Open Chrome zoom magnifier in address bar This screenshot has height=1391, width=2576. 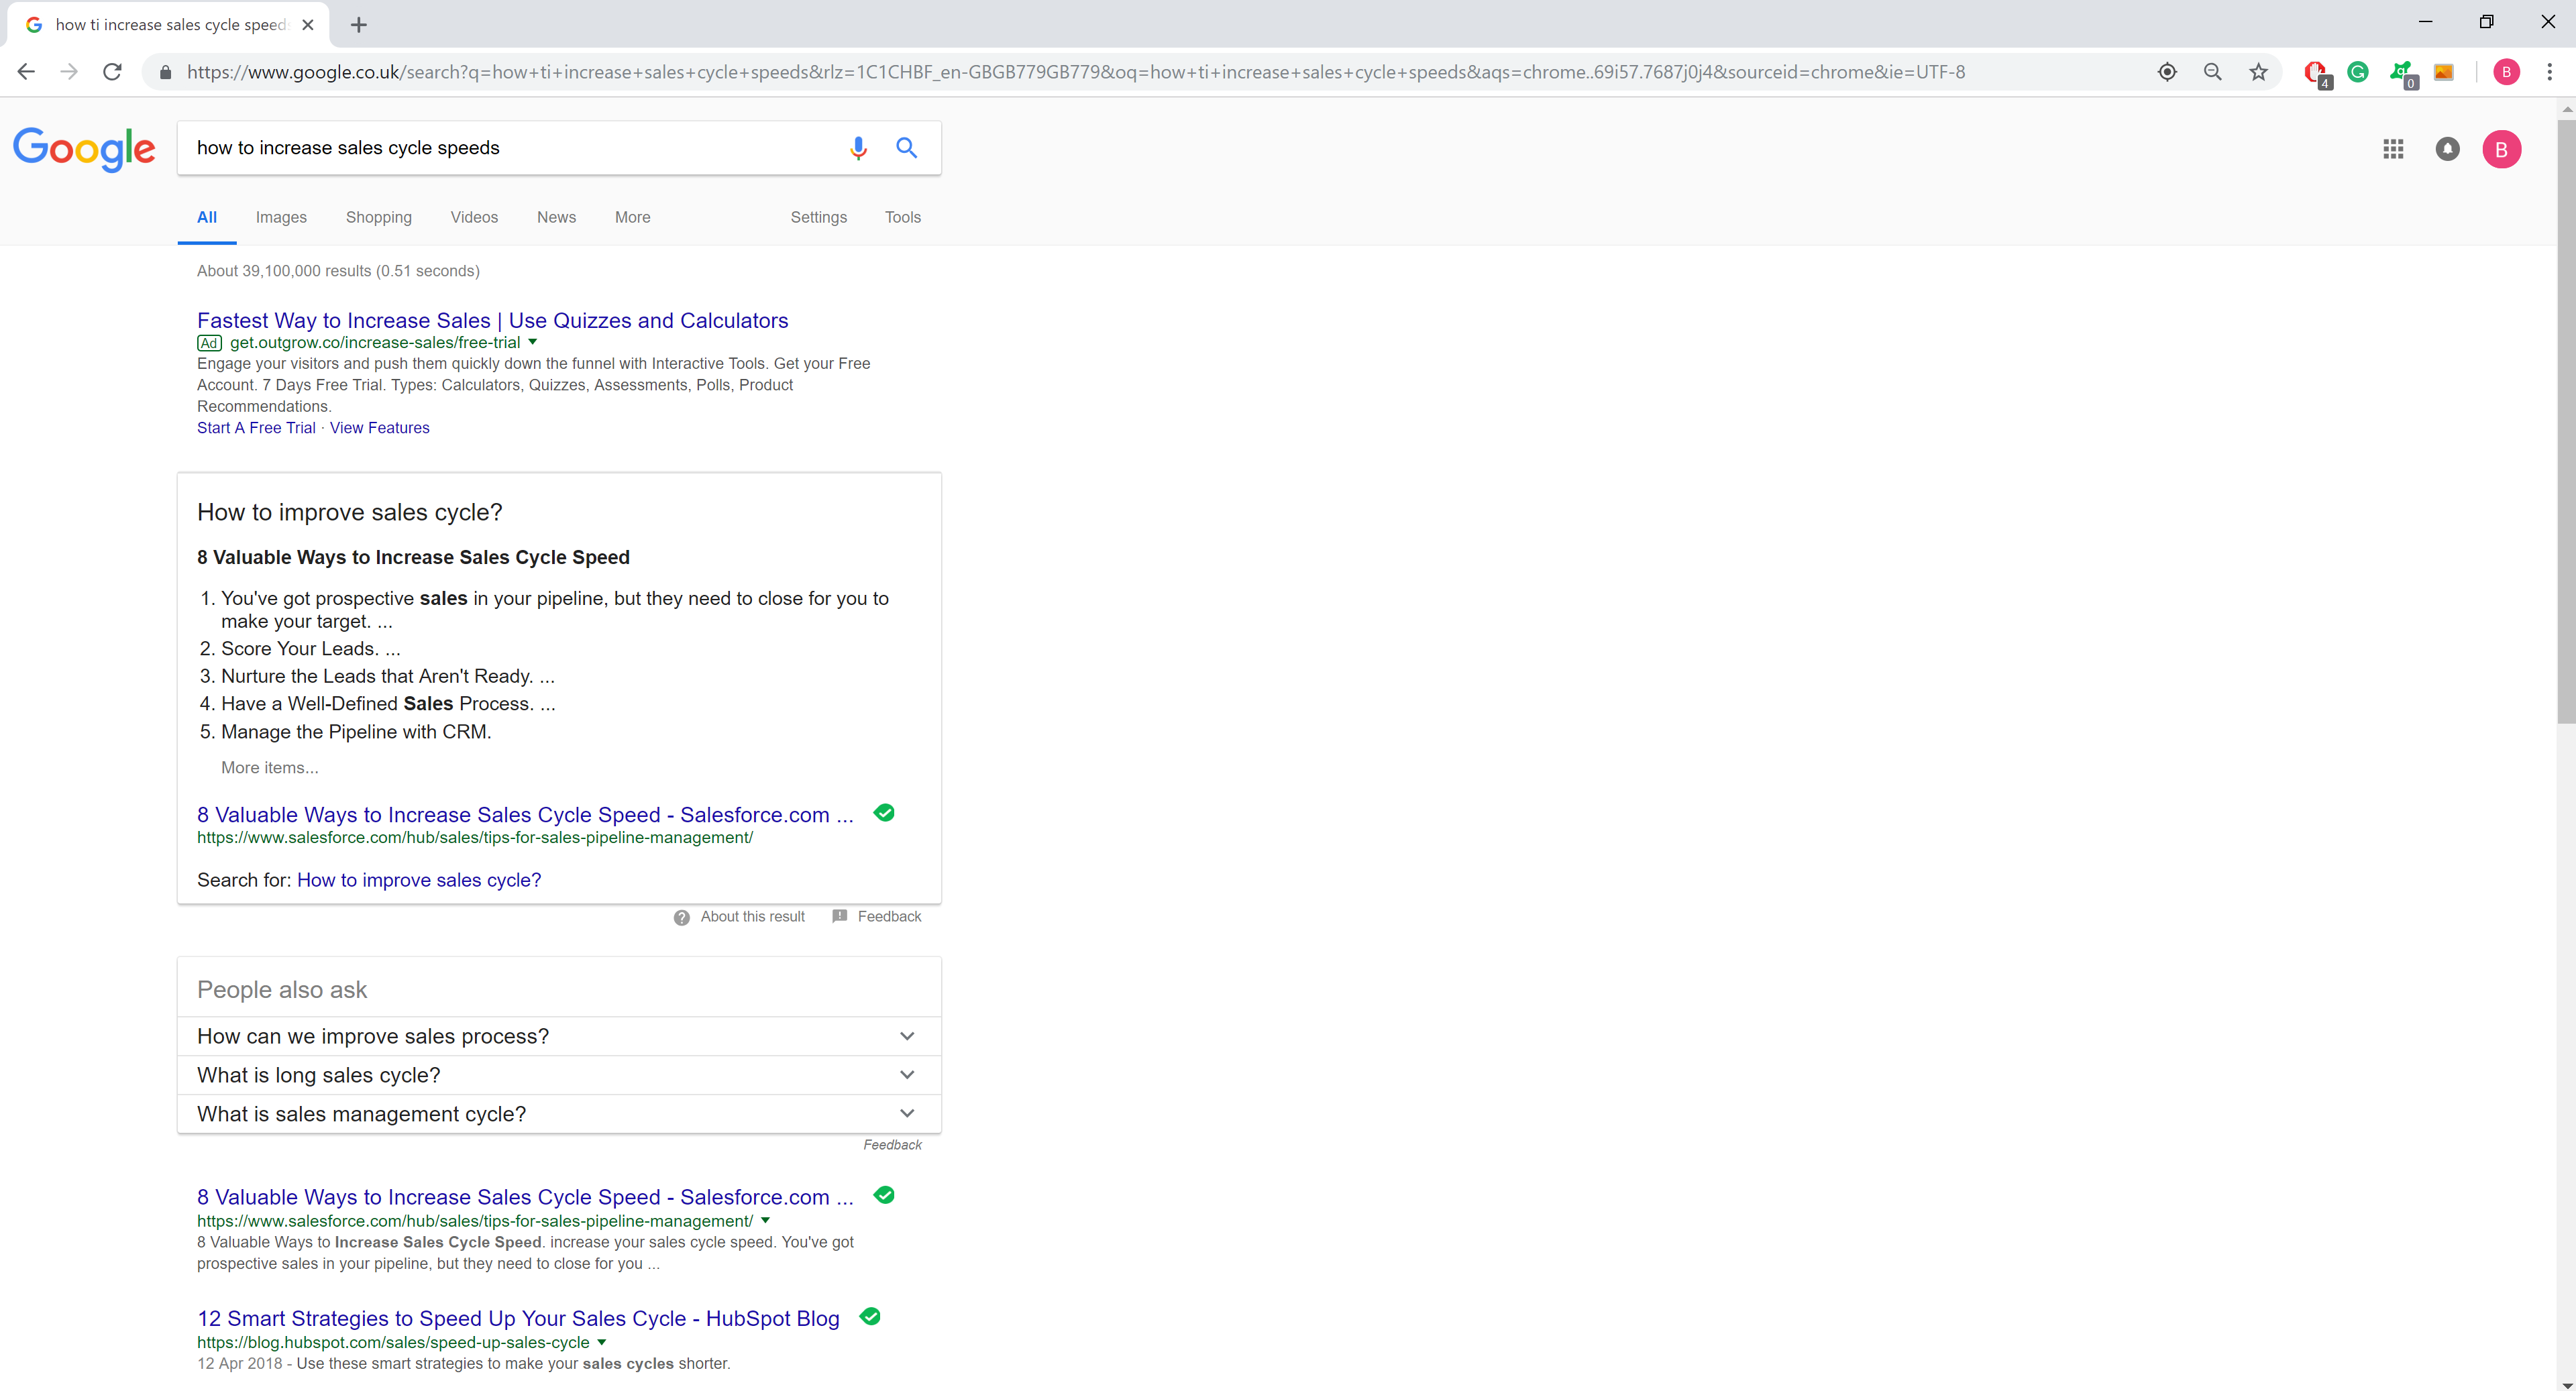(x=2212, y=72)
